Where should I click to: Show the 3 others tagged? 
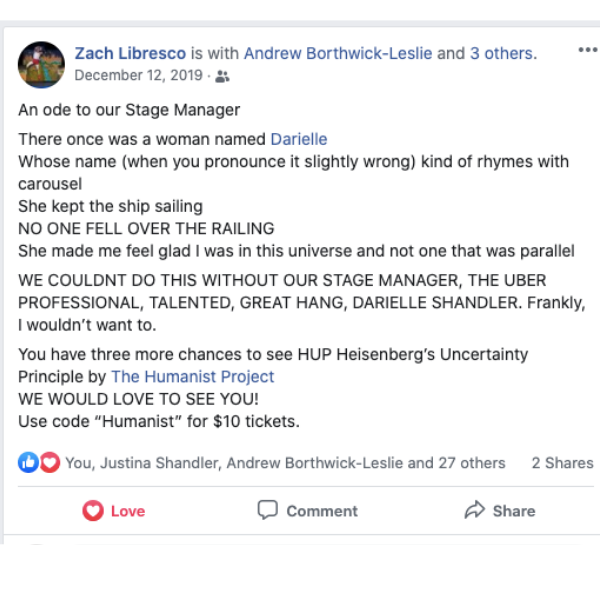point(502,53)
